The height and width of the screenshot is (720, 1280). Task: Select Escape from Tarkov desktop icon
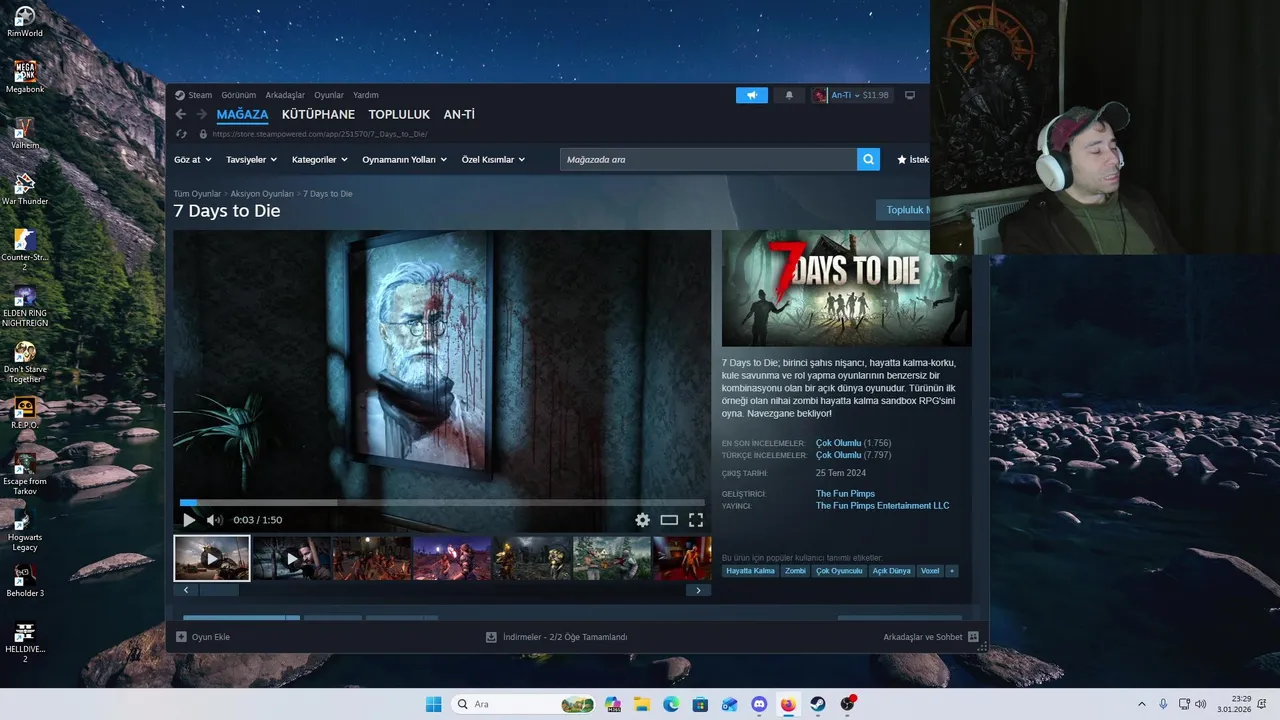(x=25, y=473)
